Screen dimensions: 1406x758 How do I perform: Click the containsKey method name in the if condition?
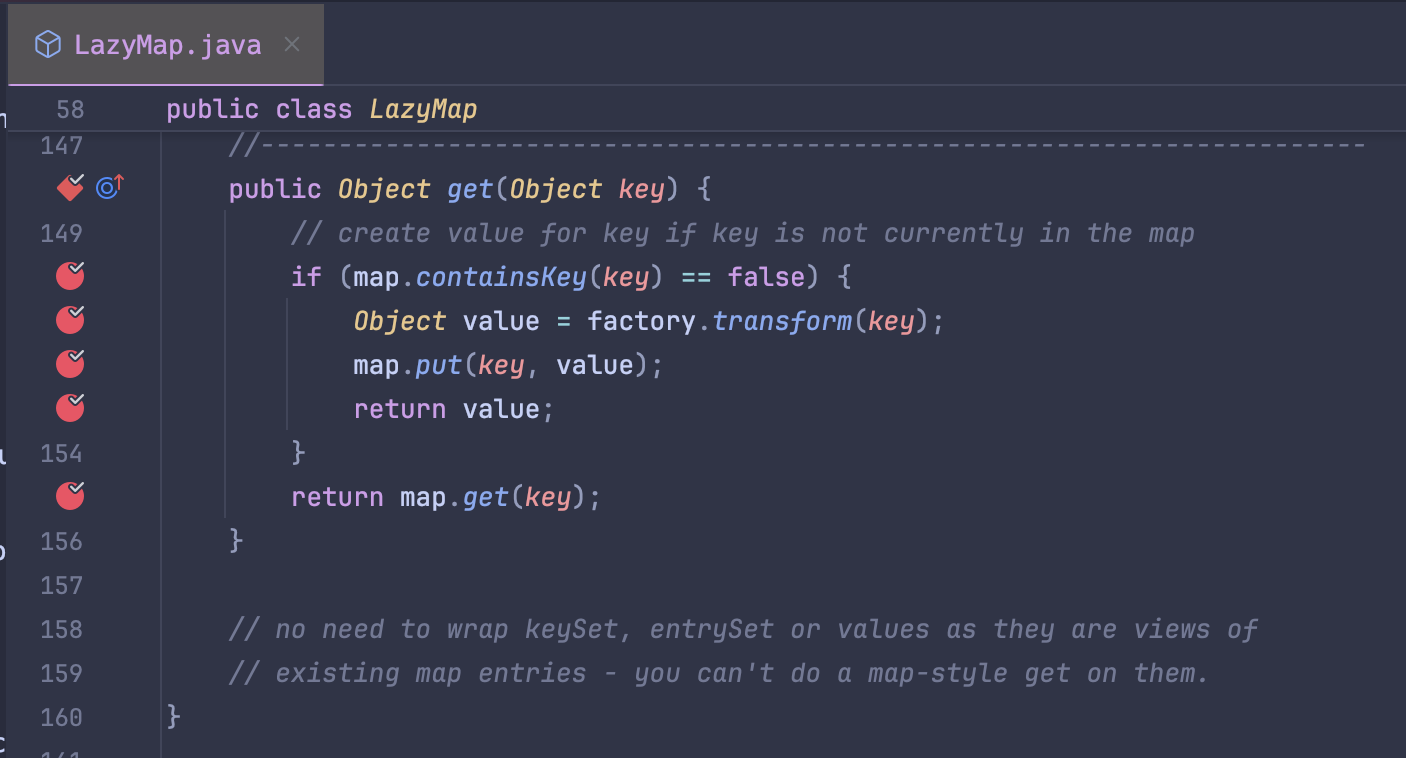click(x=506, y=276)
